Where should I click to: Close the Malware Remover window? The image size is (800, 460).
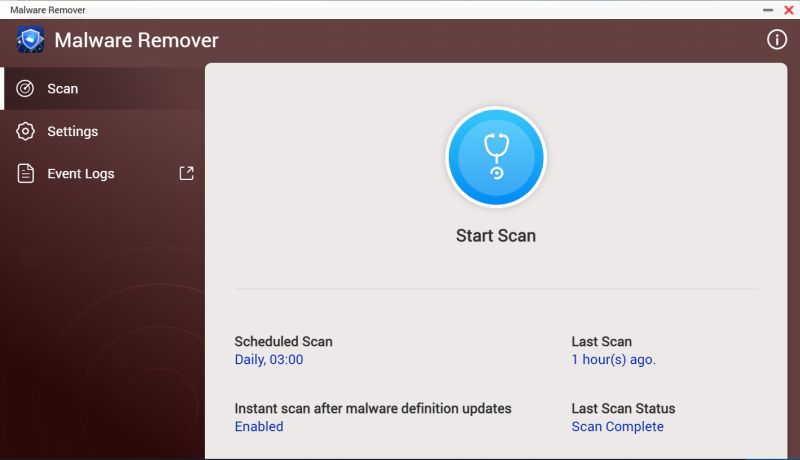coord(789,10)
